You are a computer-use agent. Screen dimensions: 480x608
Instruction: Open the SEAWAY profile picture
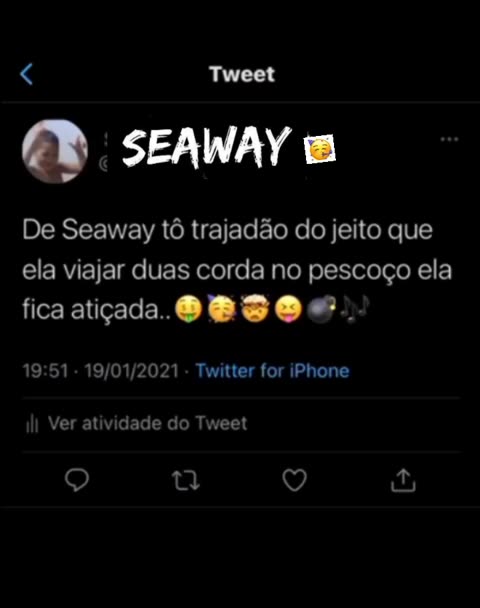55,151
